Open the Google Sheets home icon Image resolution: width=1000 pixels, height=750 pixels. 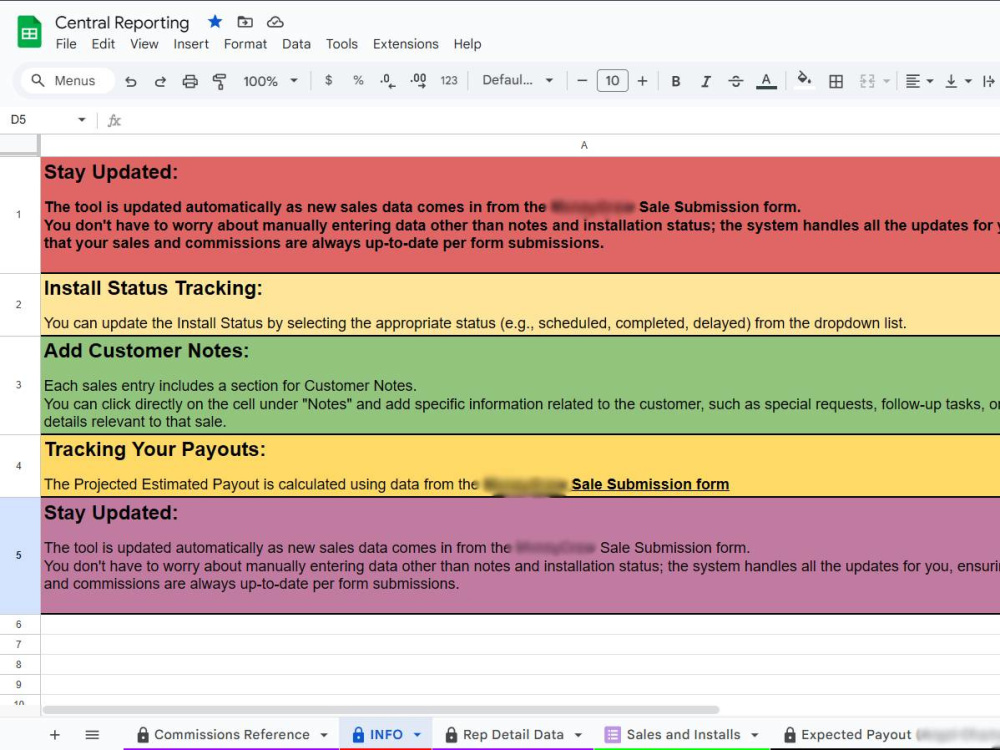(29, 33)
